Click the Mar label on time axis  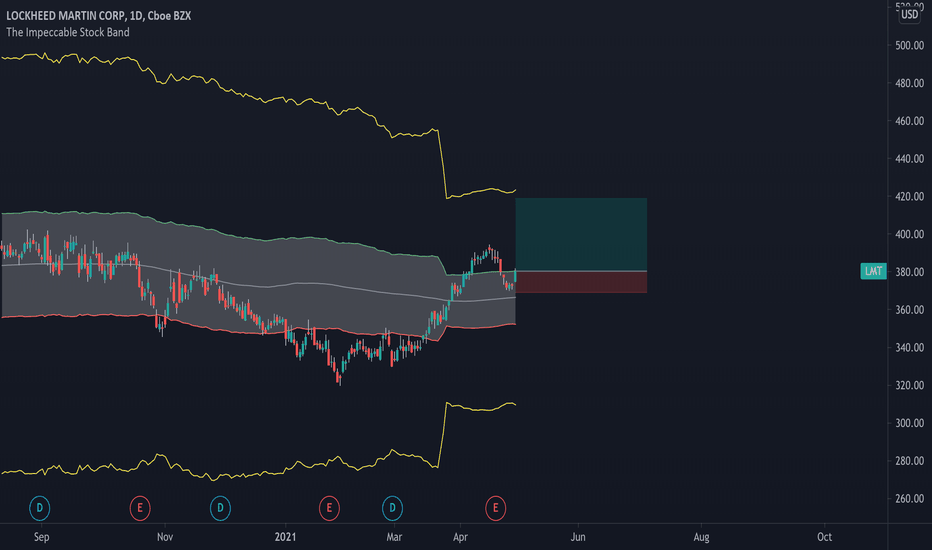coord(394,537)
